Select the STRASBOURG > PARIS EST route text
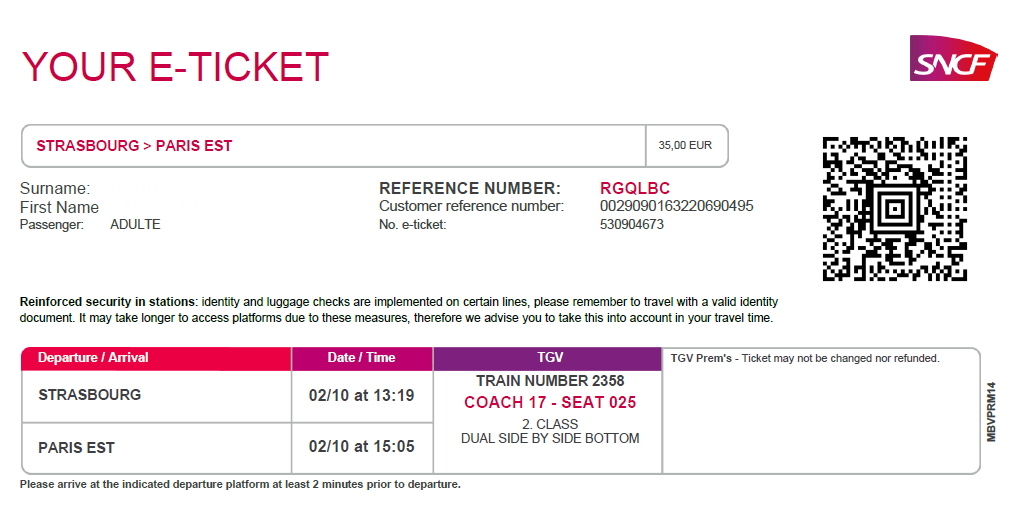Screen dimensions: 1015x506 point(134,146)
